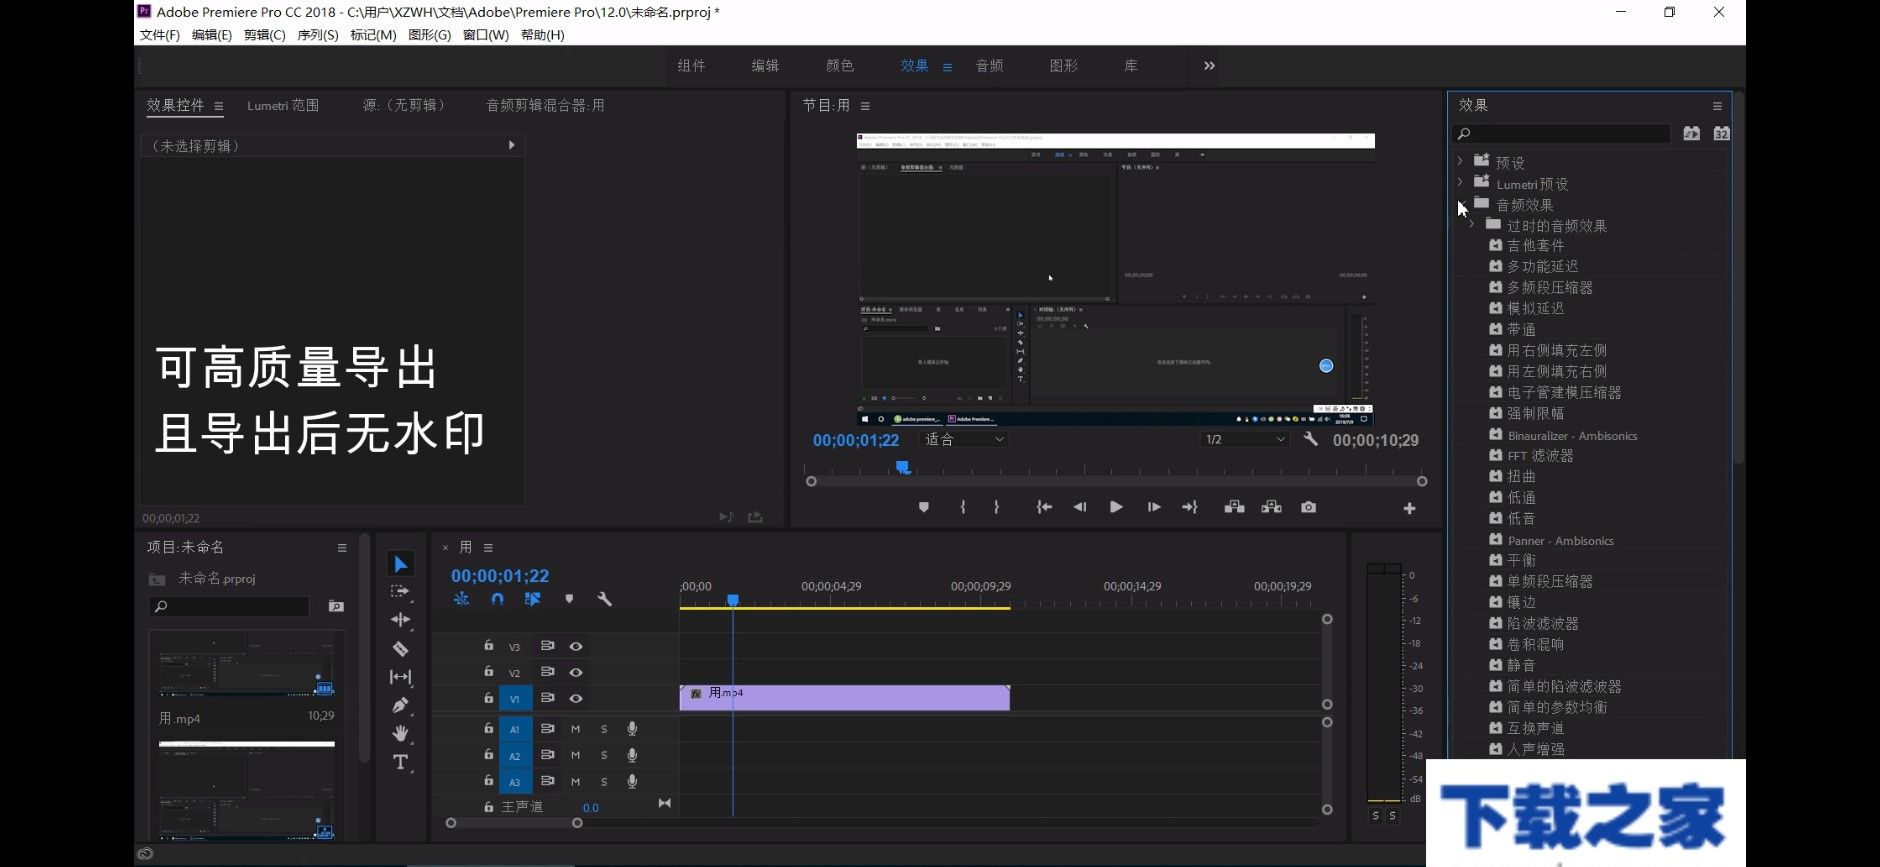This screenshot has height=867, width=1880.
Task: Select the Razor tool
Action: (x=400, y=649)
